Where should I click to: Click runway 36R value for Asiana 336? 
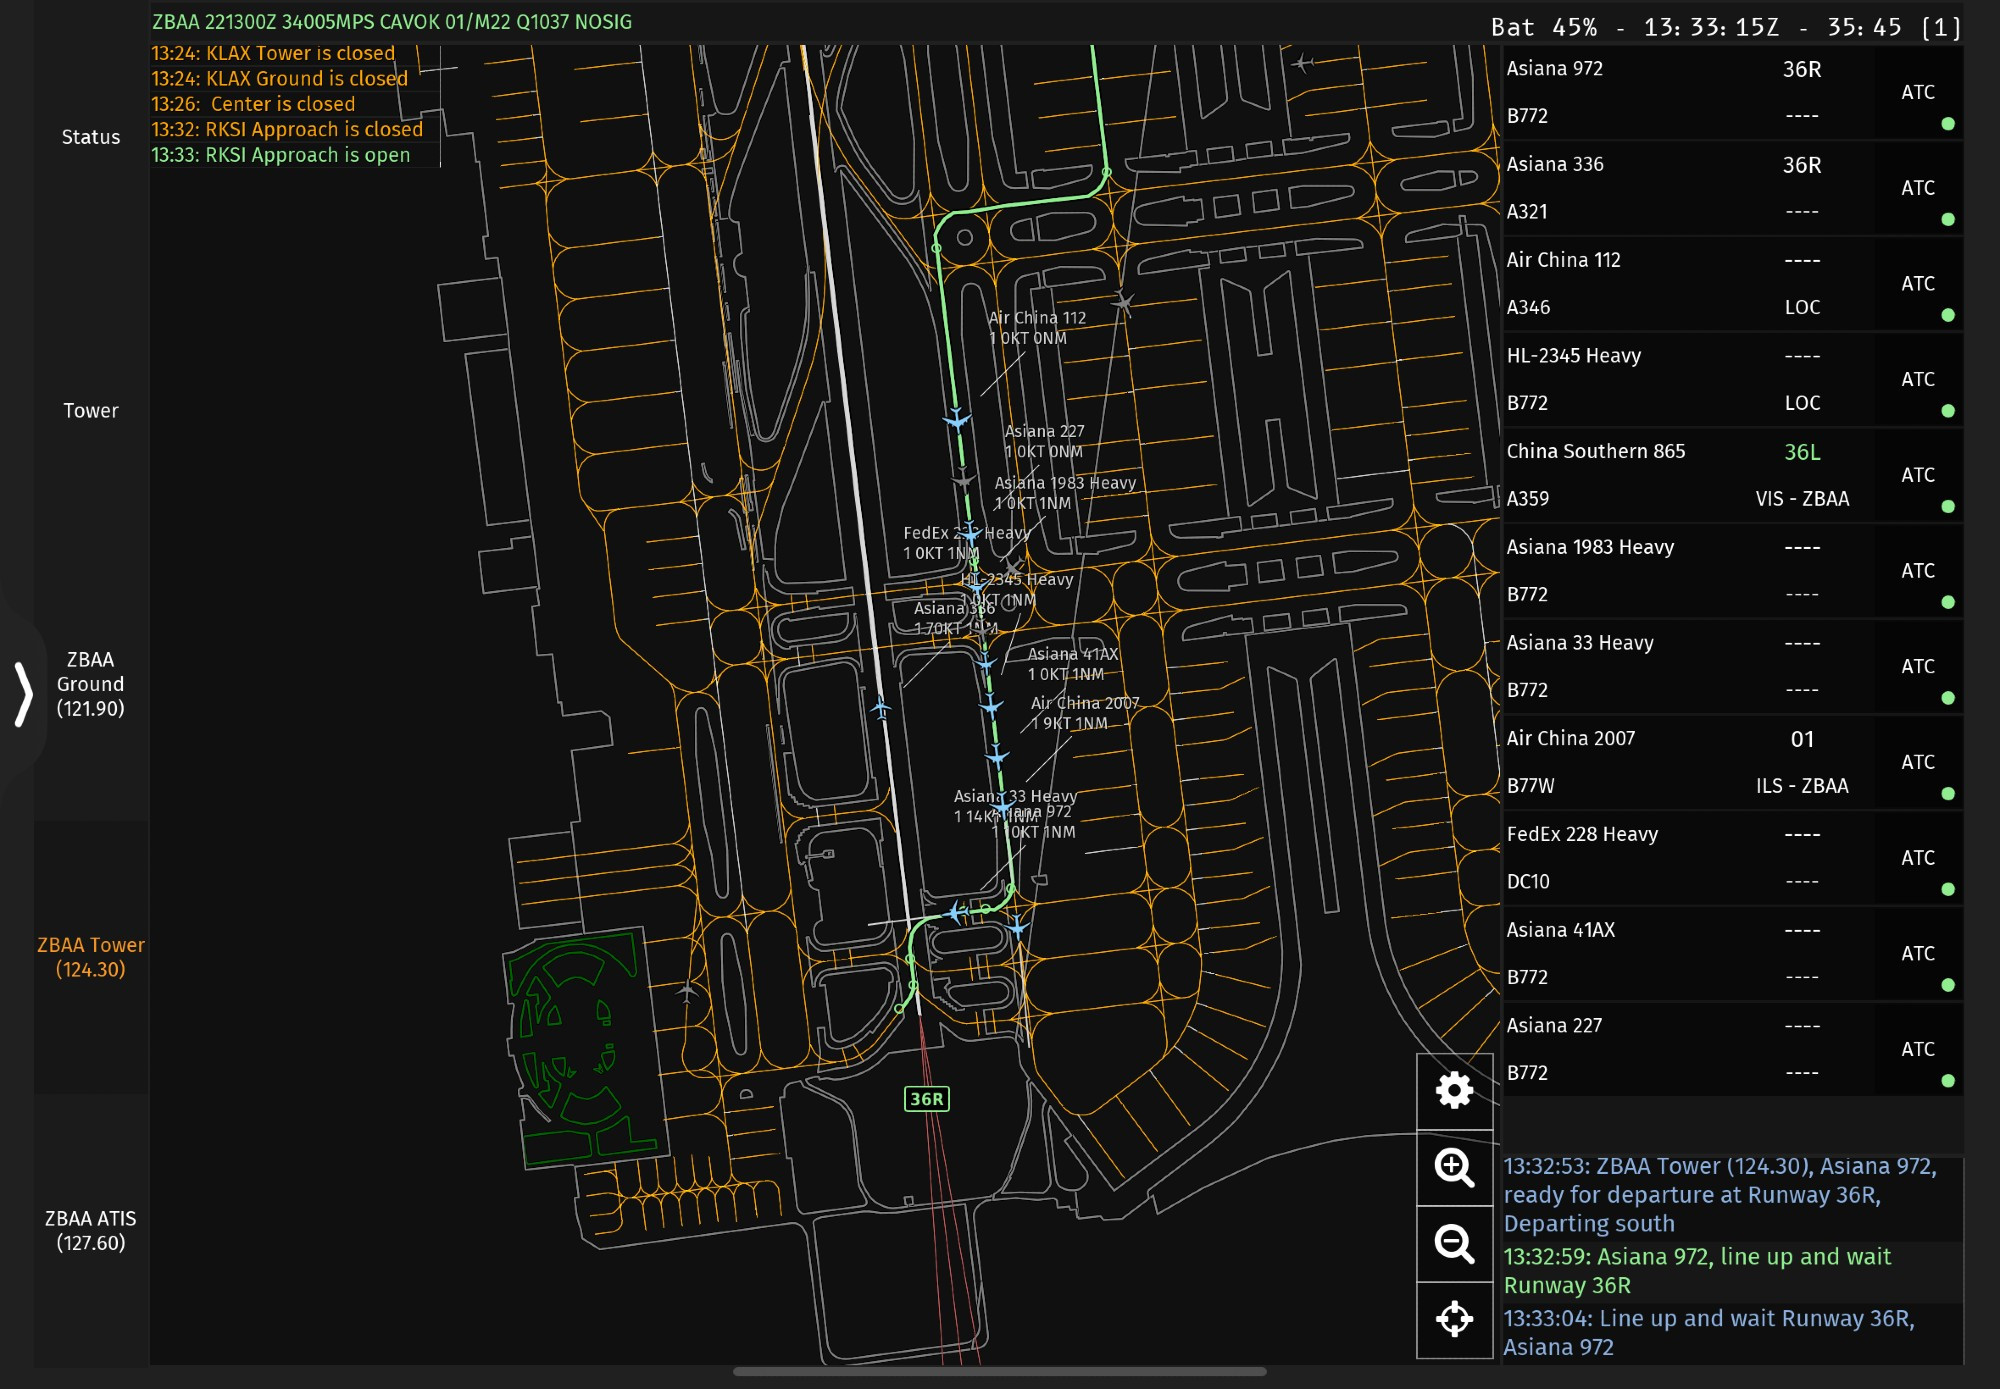(x=1802, y=165)
